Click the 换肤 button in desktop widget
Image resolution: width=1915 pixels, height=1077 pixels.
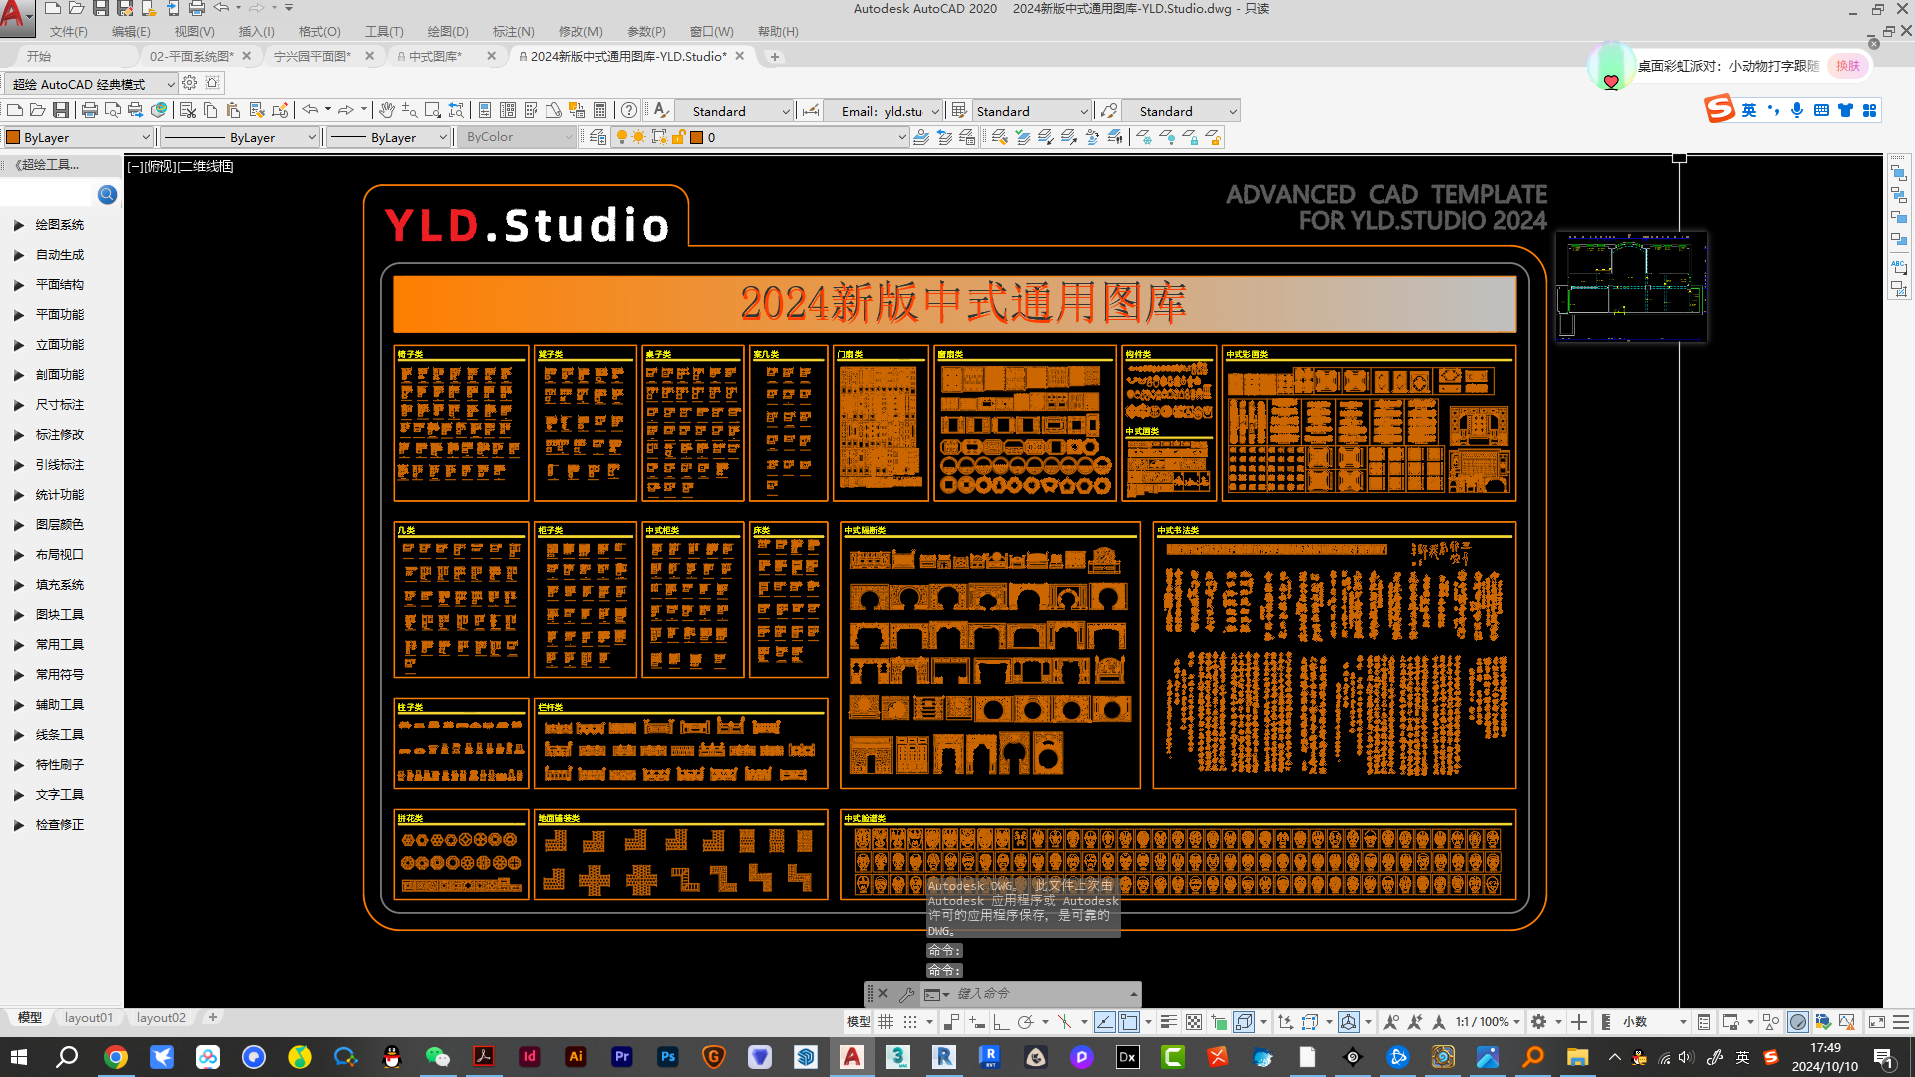pos(1848,66)
